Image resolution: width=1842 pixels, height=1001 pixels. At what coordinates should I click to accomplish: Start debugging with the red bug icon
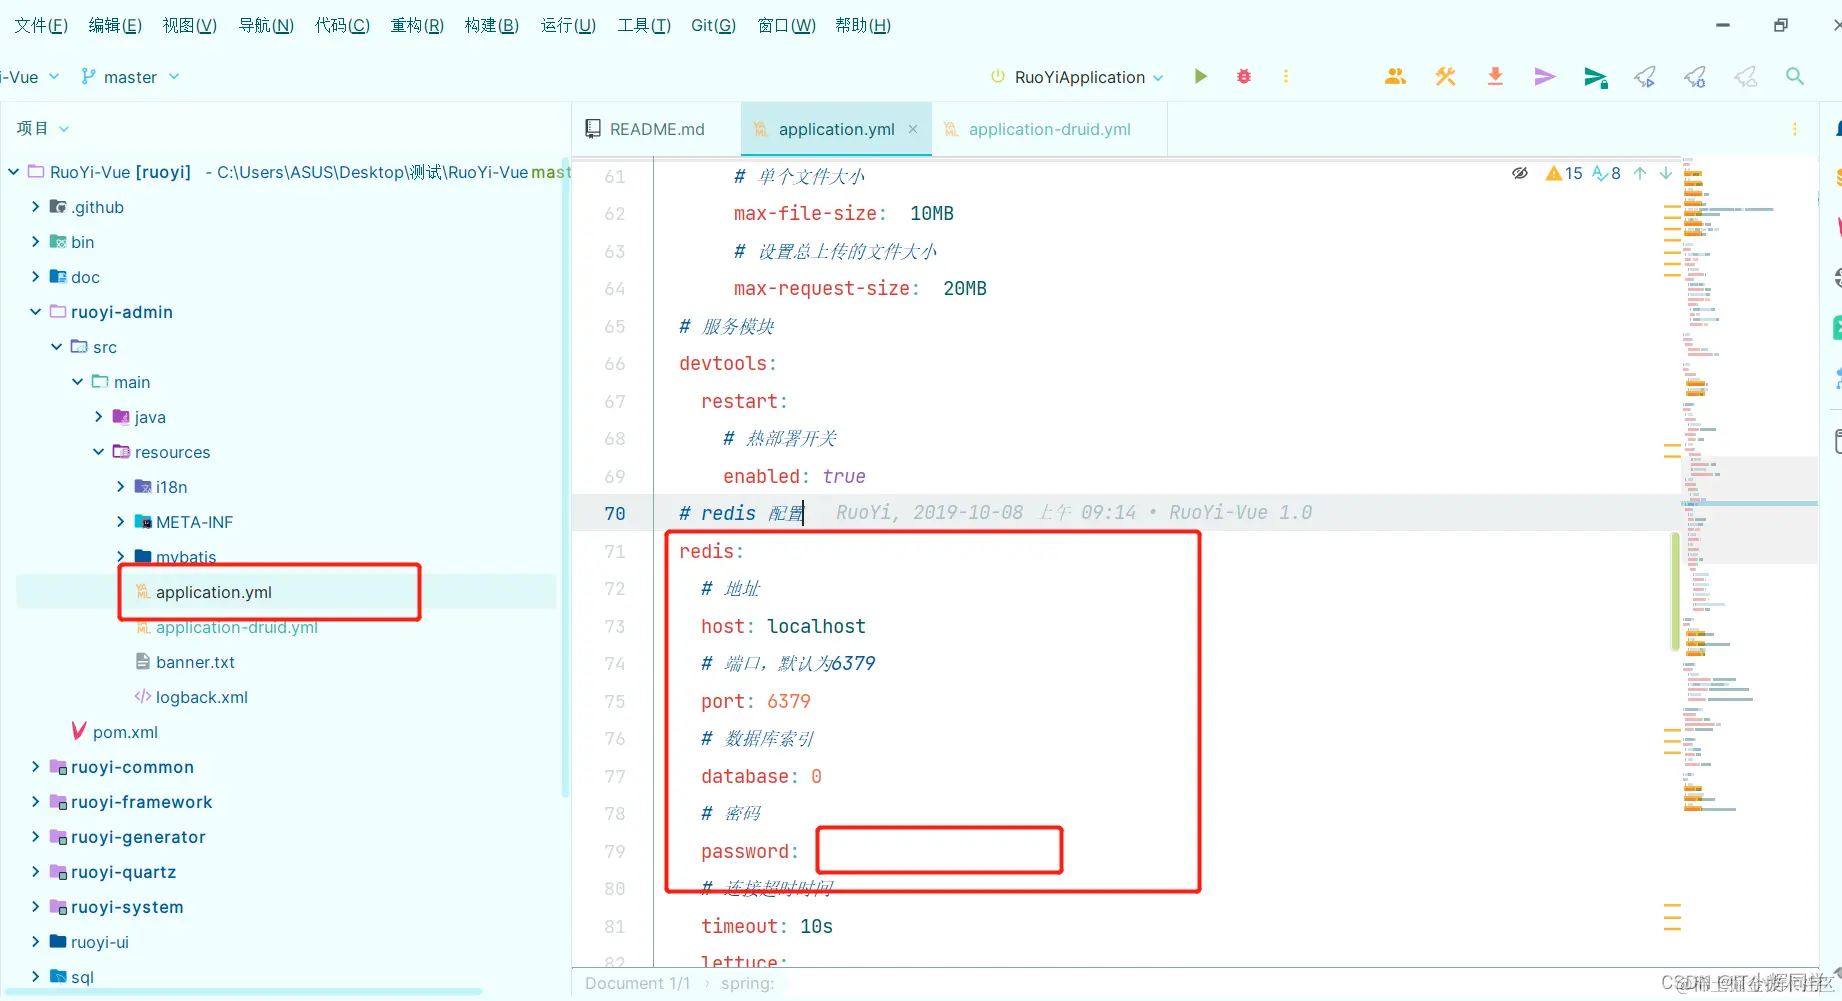pyautogui.click(x=1244, y=77)
